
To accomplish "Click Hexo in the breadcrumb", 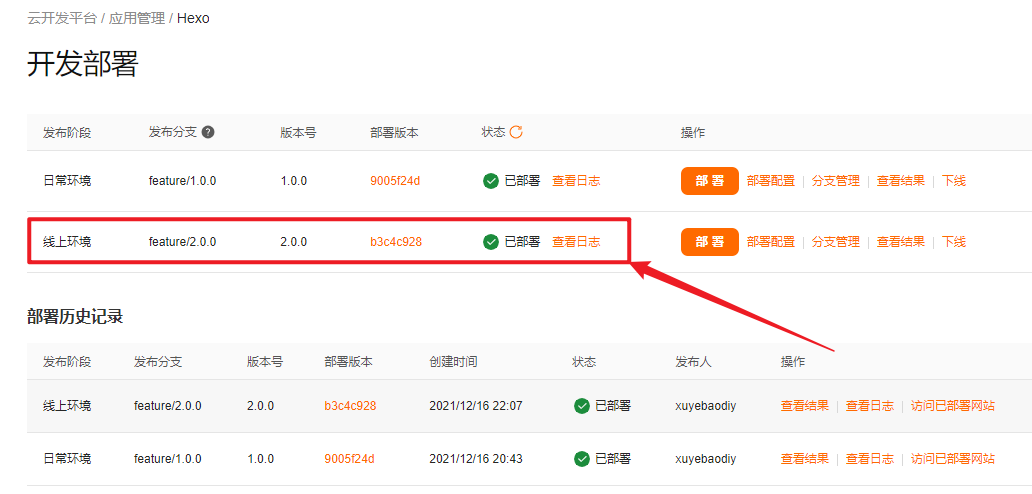I will 193,18.
